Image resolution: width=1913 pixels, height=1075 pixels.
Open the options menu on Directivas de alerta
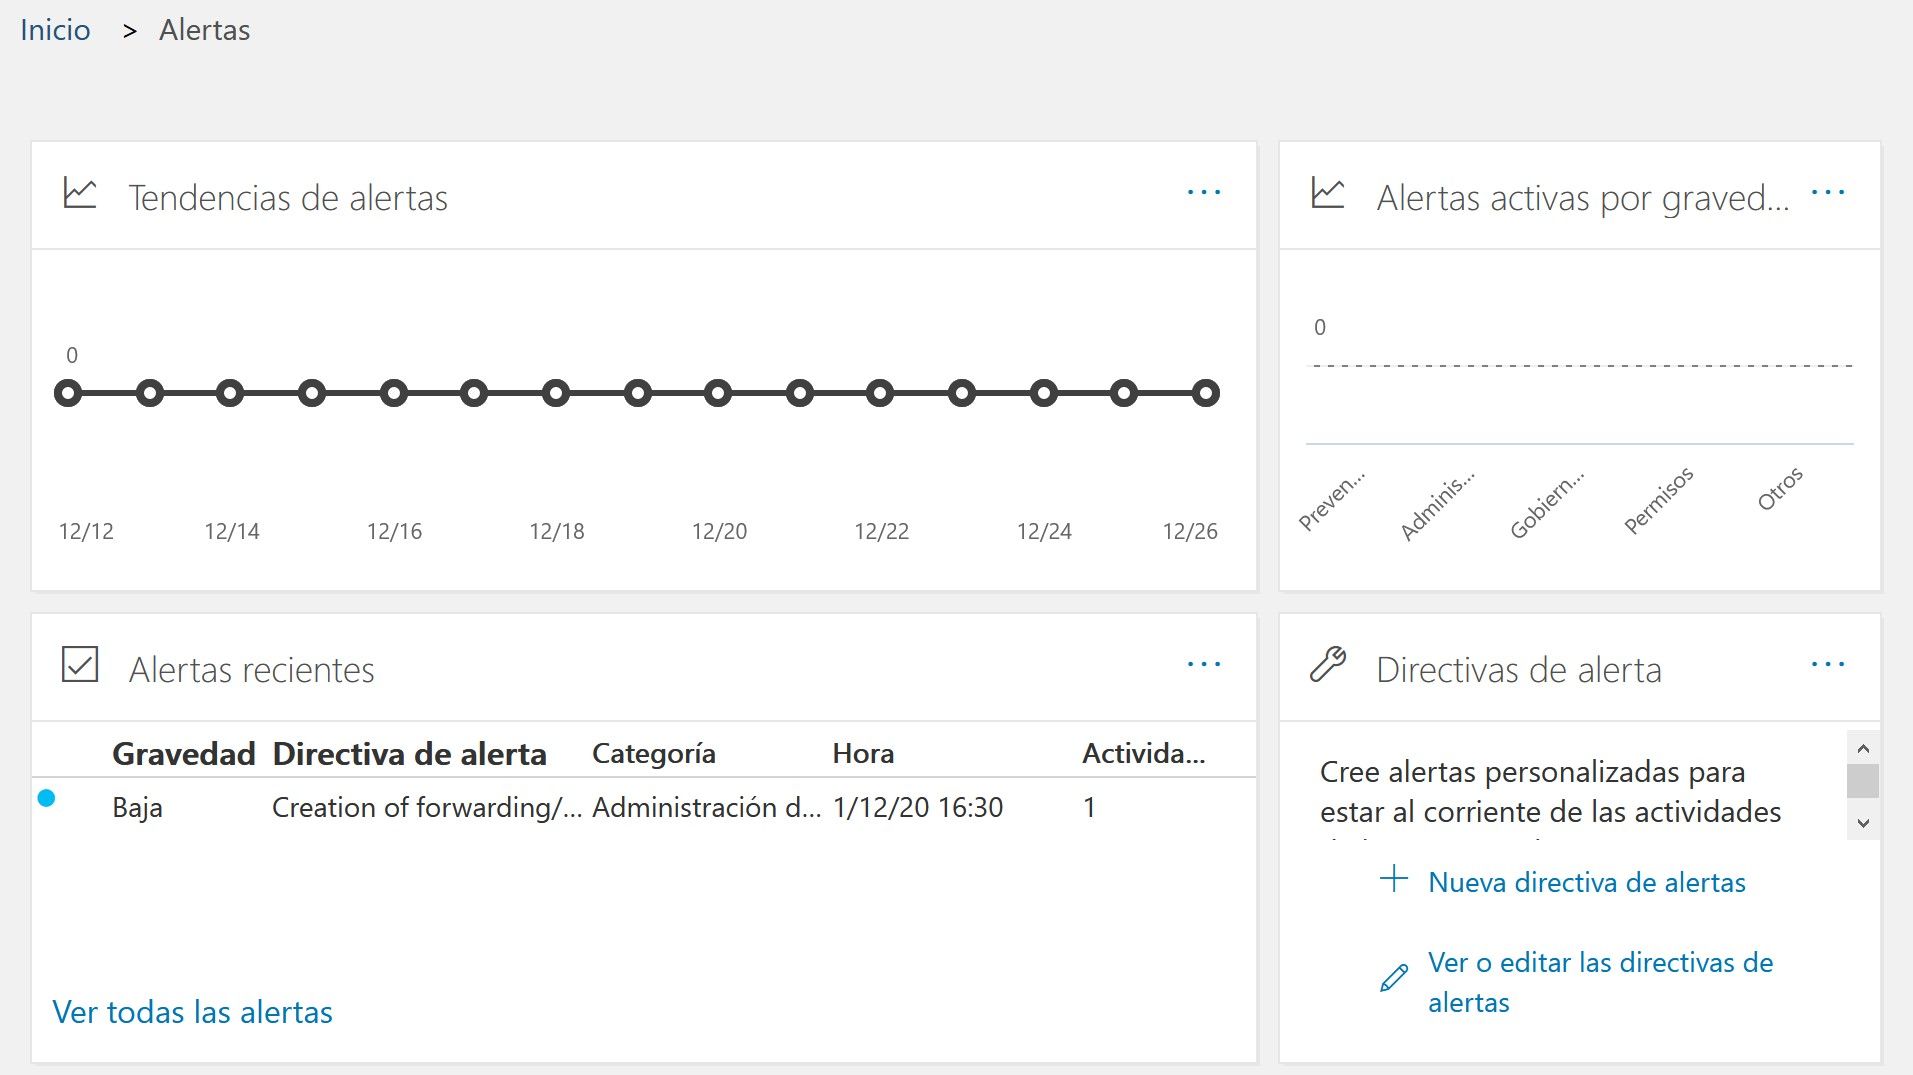(1827, 662)
